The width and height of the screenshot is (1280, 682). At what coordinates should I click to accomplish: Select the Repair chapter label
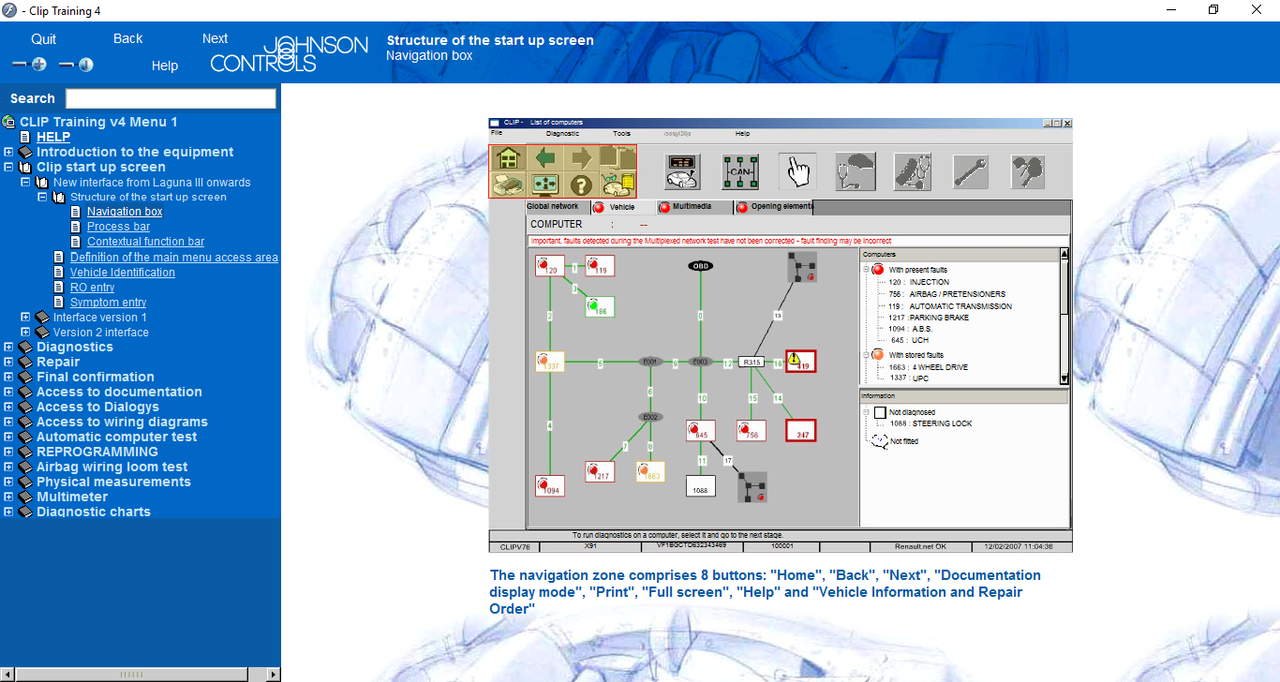(58, 362)
